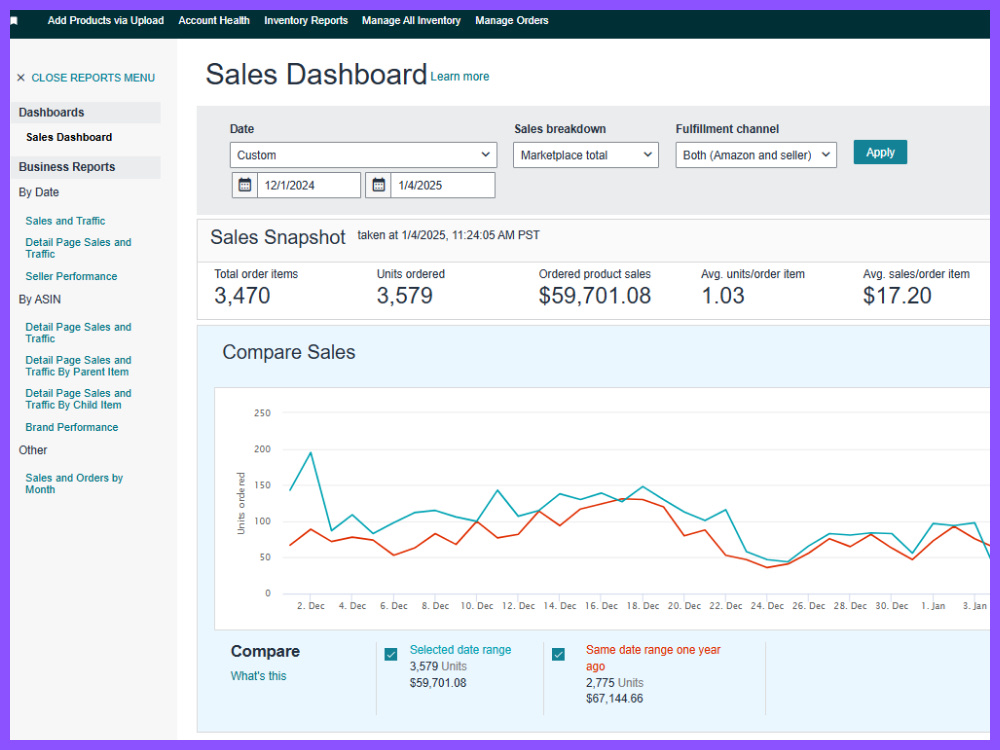
Task: Untick the Selected date range checkbox
Action: pyautogui.click(x=391, y=654)
